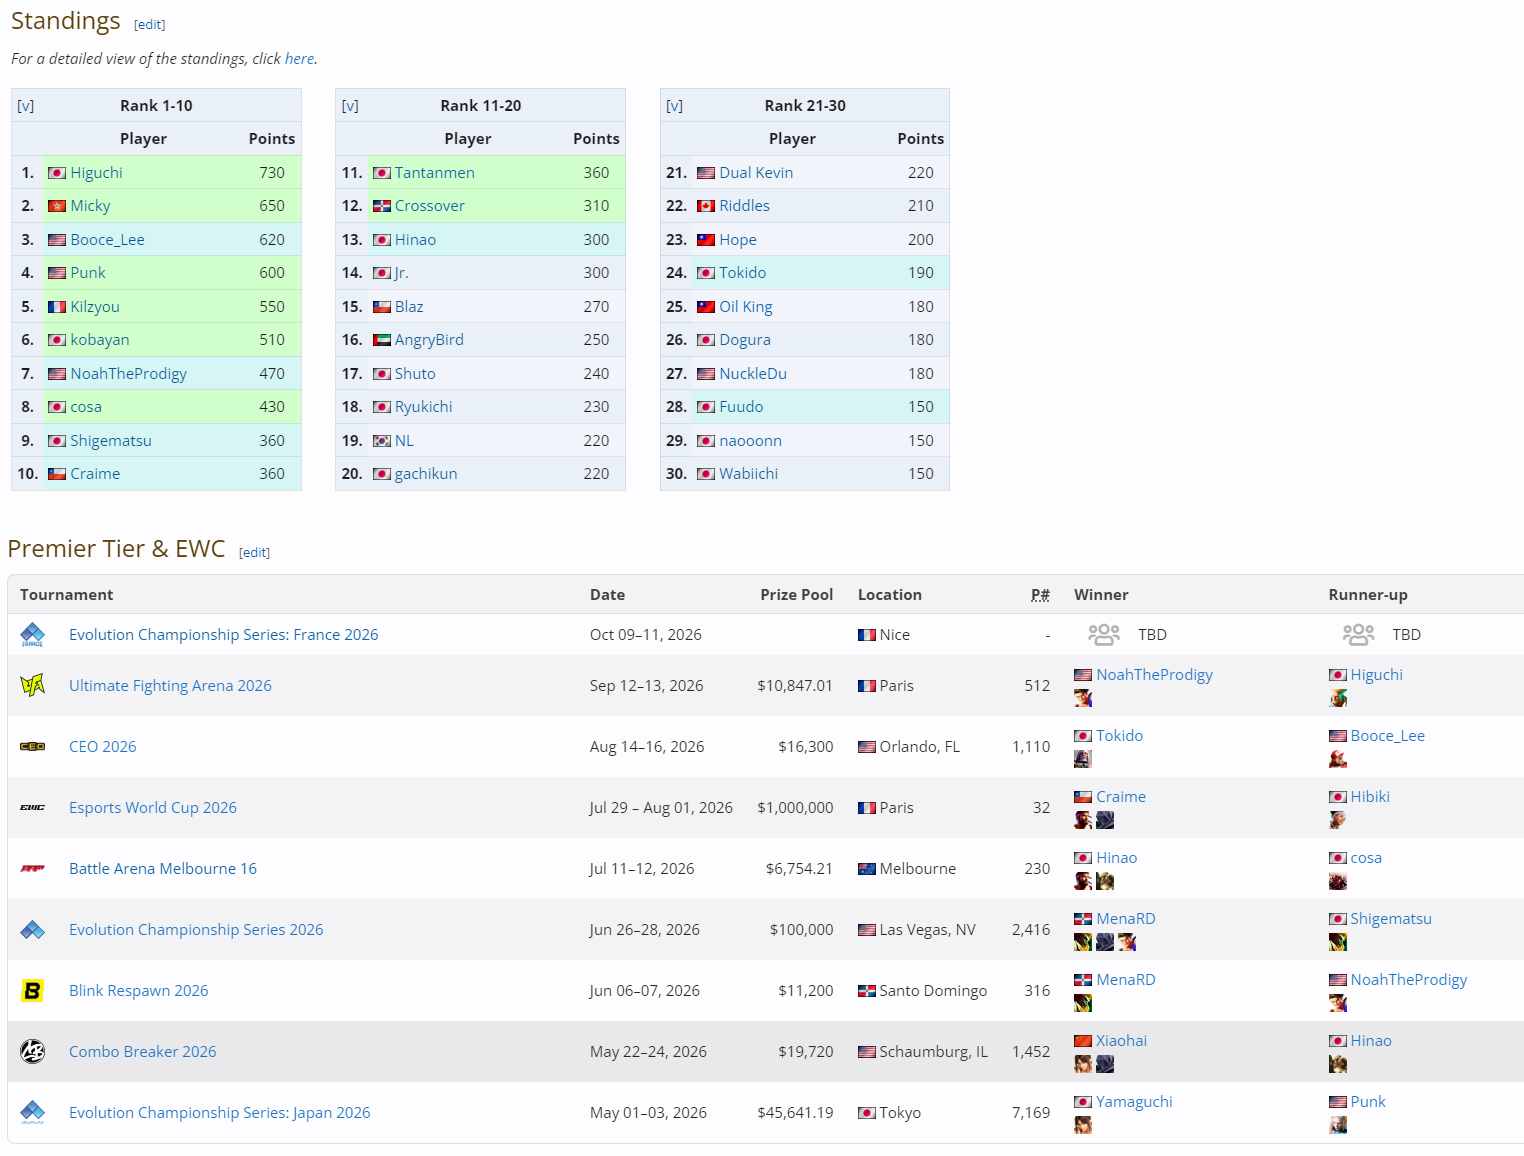This screenshot has height=1156, width=1524.
Task: Click the Combo Breaker tournament logo icon
Action: coord(32,1051)
